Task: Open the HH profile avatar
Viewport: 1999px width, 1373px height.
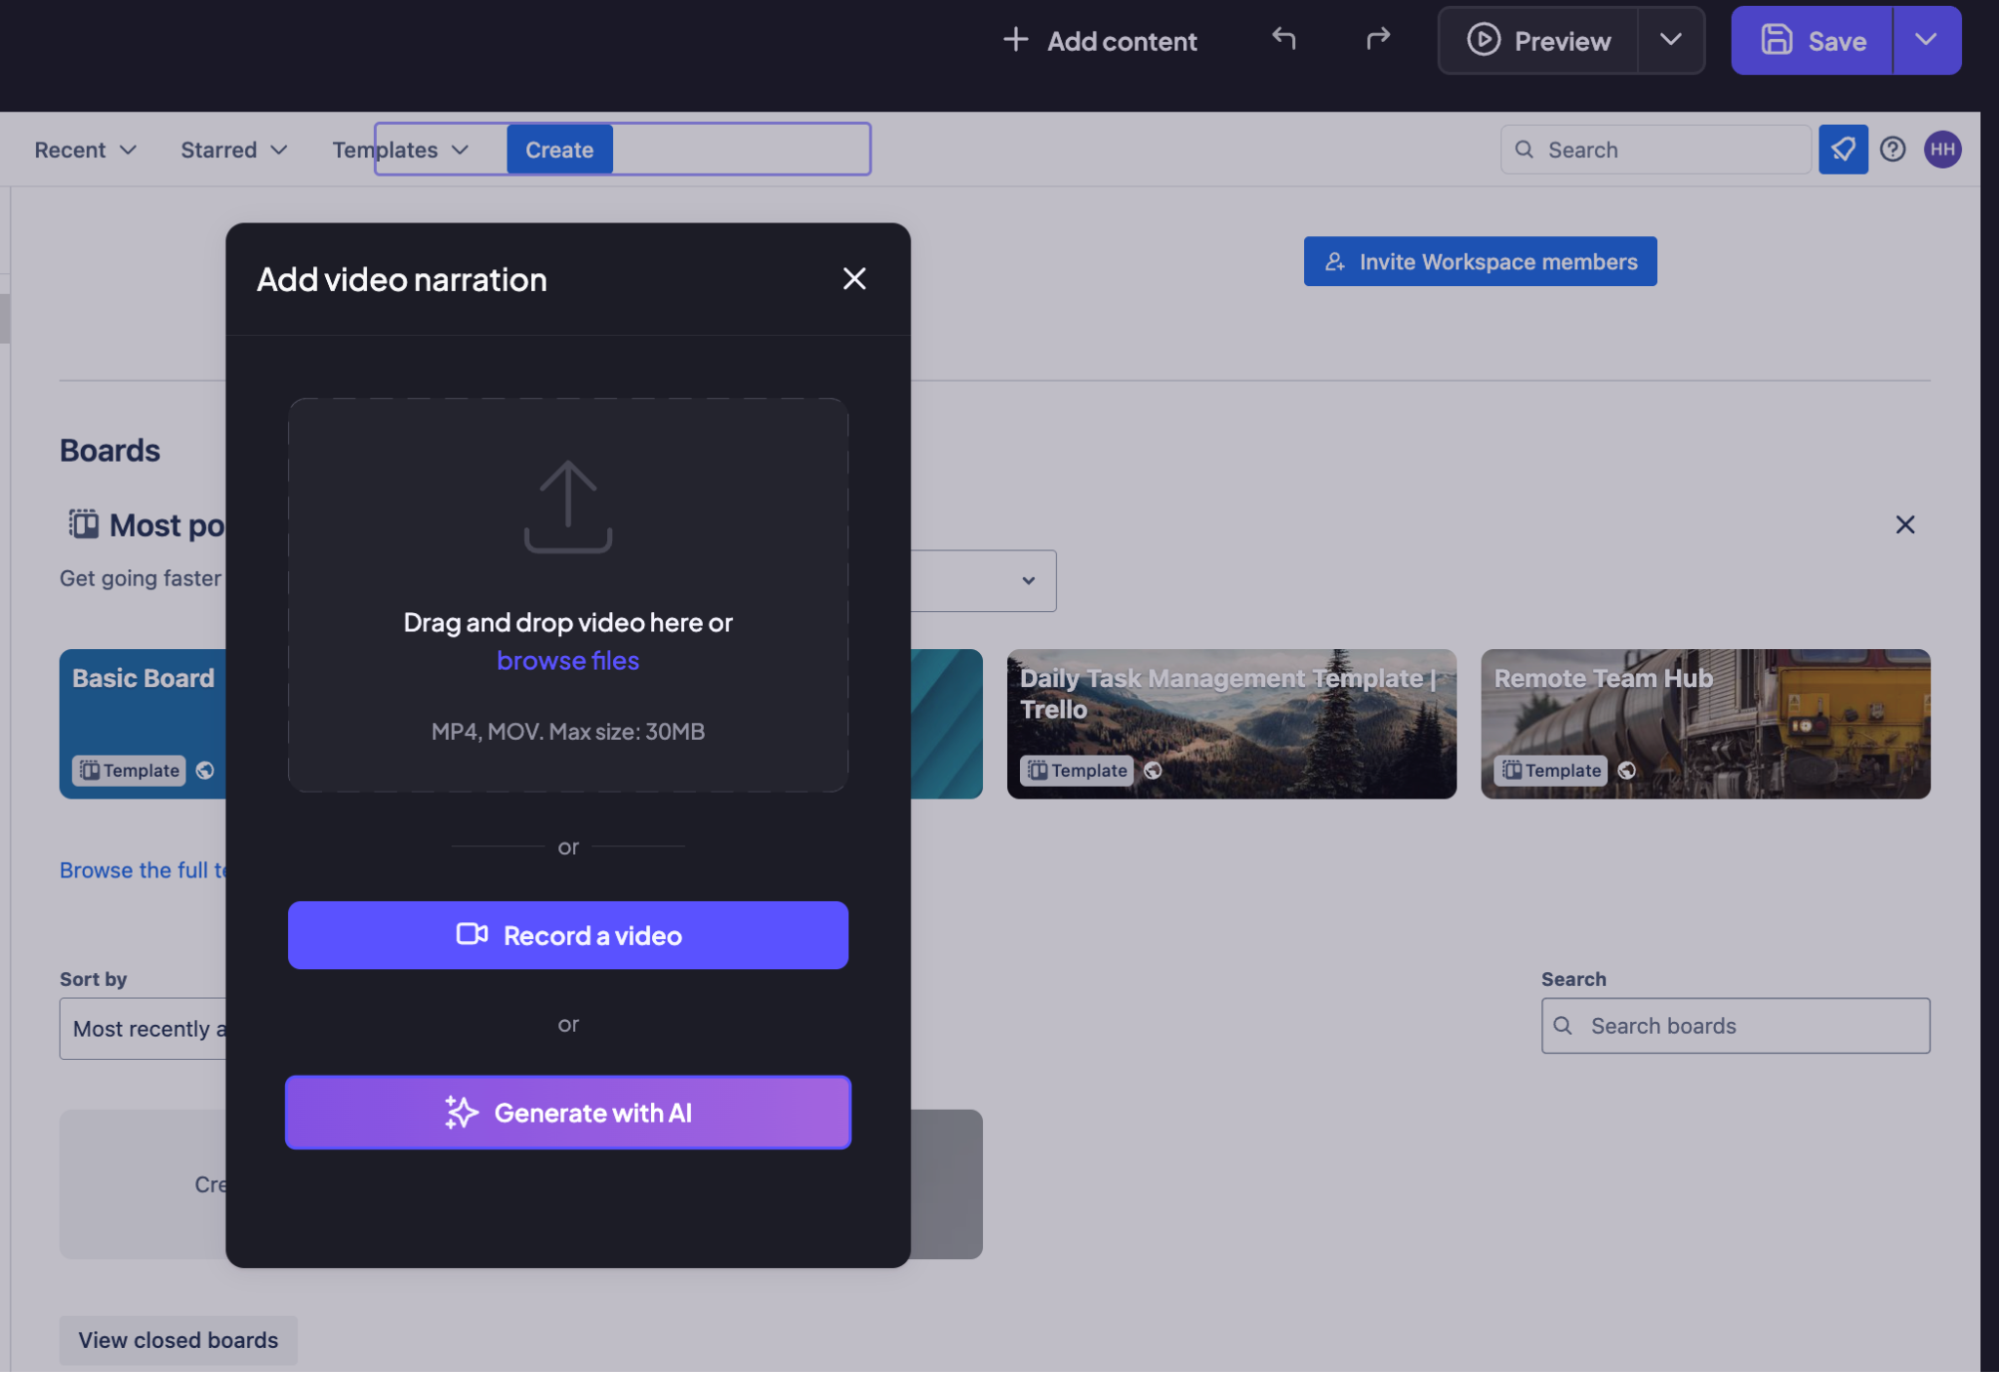Action: click(1942, 150)
